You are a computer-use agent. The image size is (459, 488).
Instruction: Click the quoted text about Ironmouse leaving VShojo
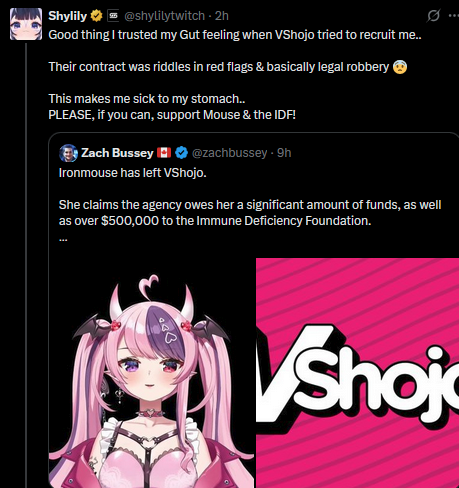pos(133,173)
